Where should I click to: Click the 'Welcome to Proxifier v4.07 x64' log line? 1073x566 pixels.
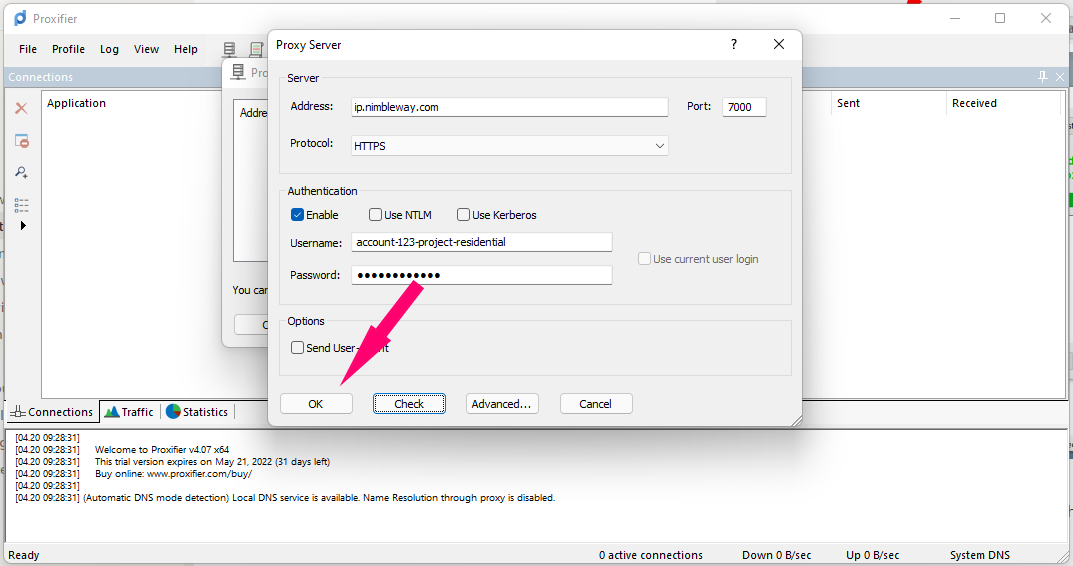162,450
